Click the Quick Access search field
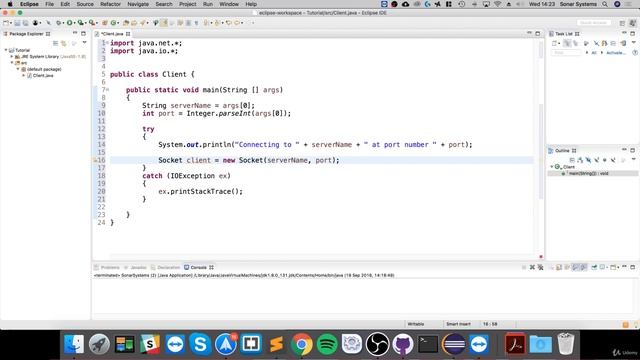Image resolution: width=640 pixels, height=360 pixels. 594,23
